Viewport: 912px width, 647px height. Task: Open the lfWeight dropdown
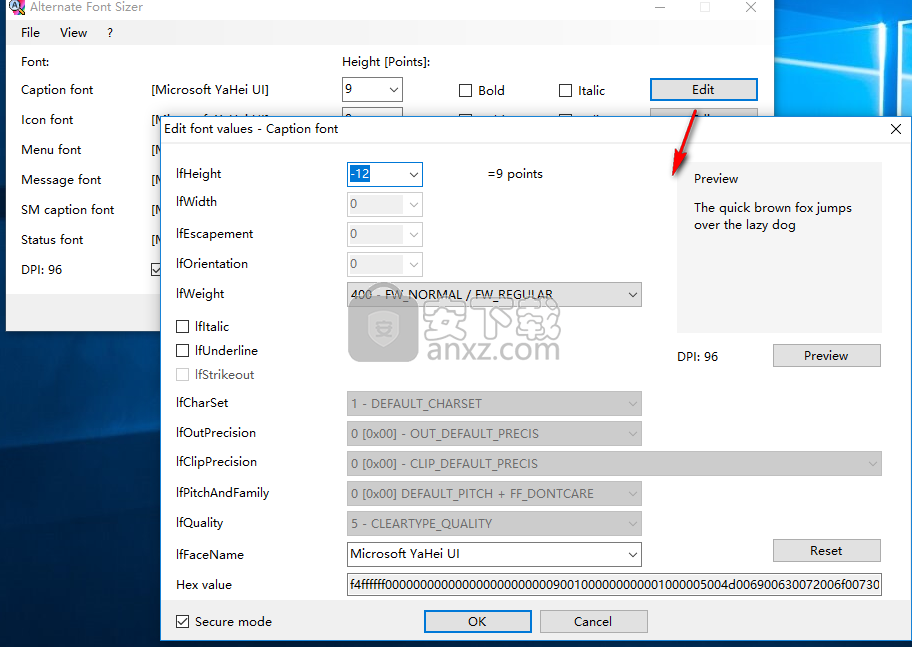click(x=494, y=294)
